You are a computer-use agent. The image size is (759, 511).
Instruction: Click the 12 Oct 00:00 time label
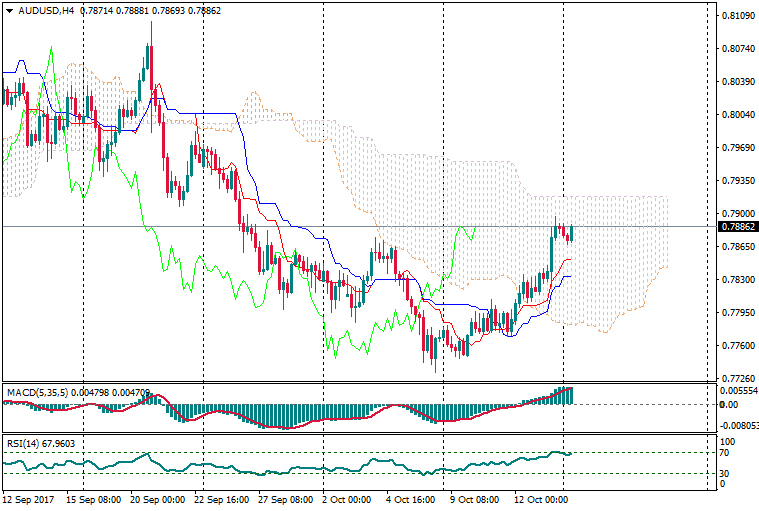pos(541,499)
